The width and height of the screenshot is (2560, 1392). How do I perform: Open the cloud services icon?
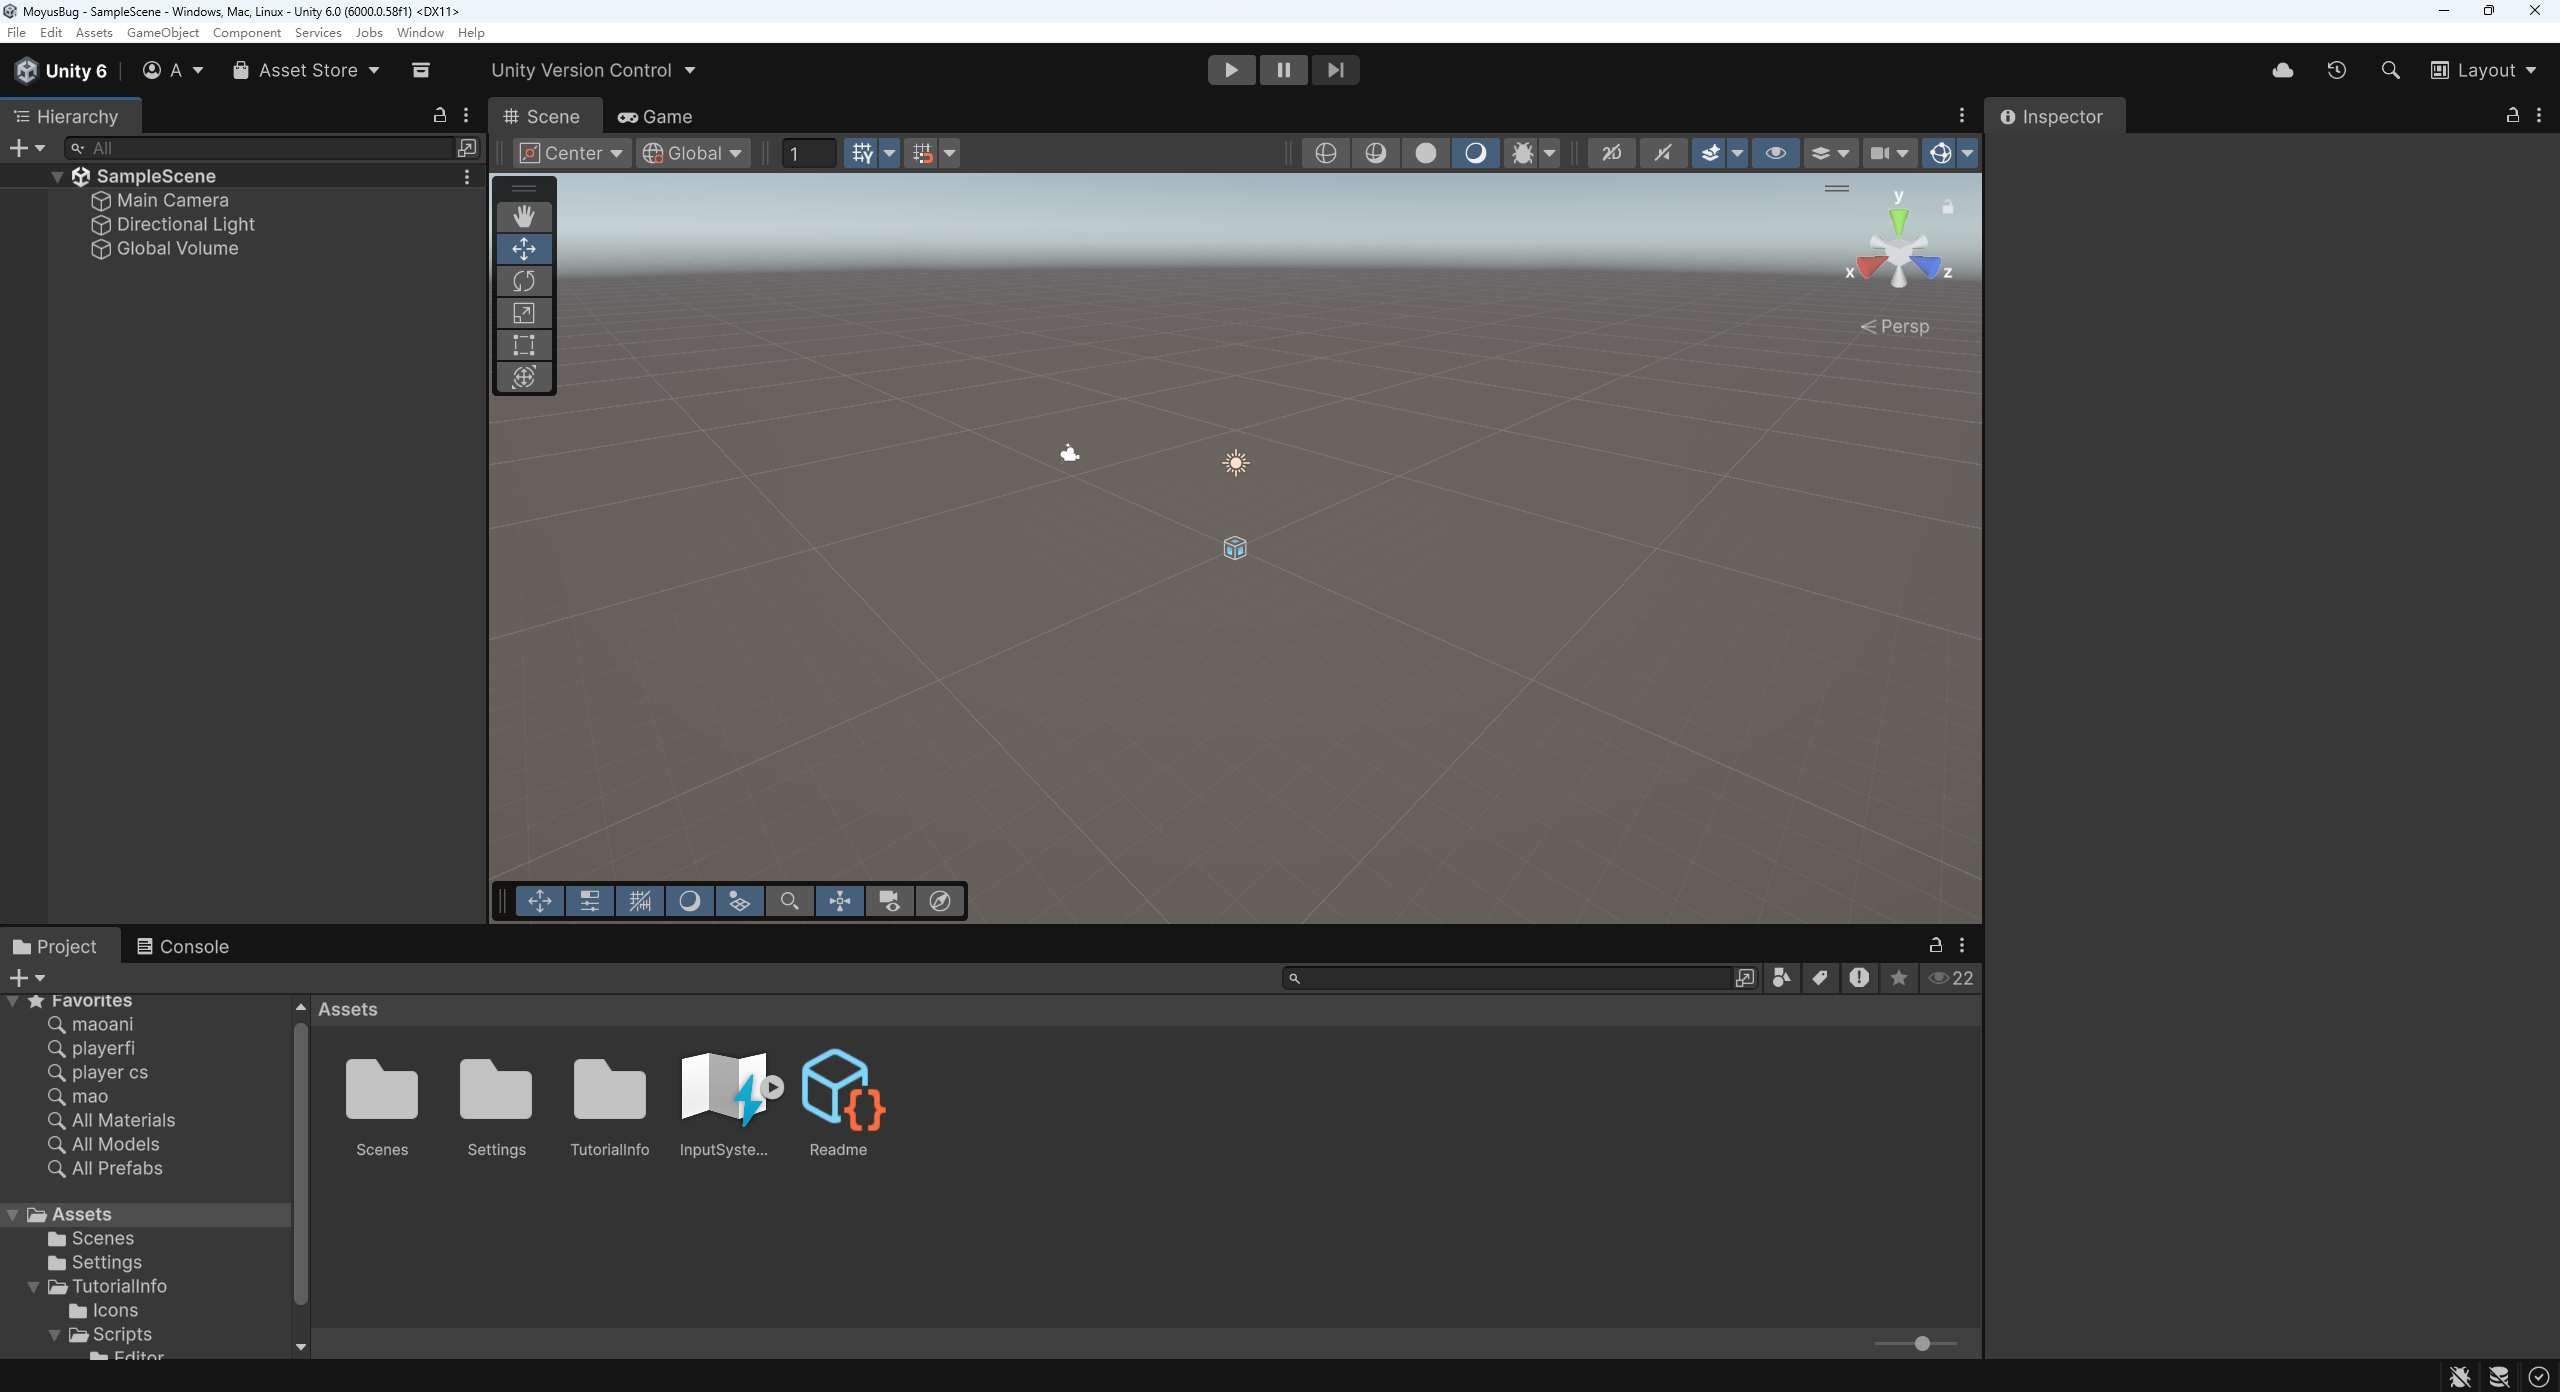coord(2283,70)
